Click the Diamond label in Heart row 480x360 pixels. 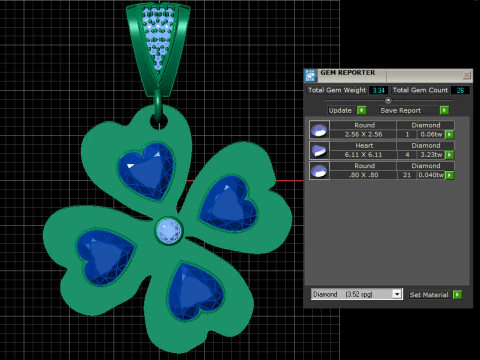click(x=426, y=146)
